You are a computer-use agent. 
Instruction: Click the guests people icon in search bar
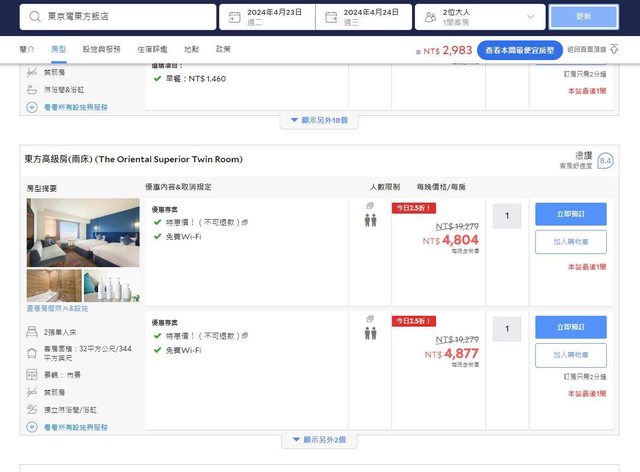click(428, 17)
